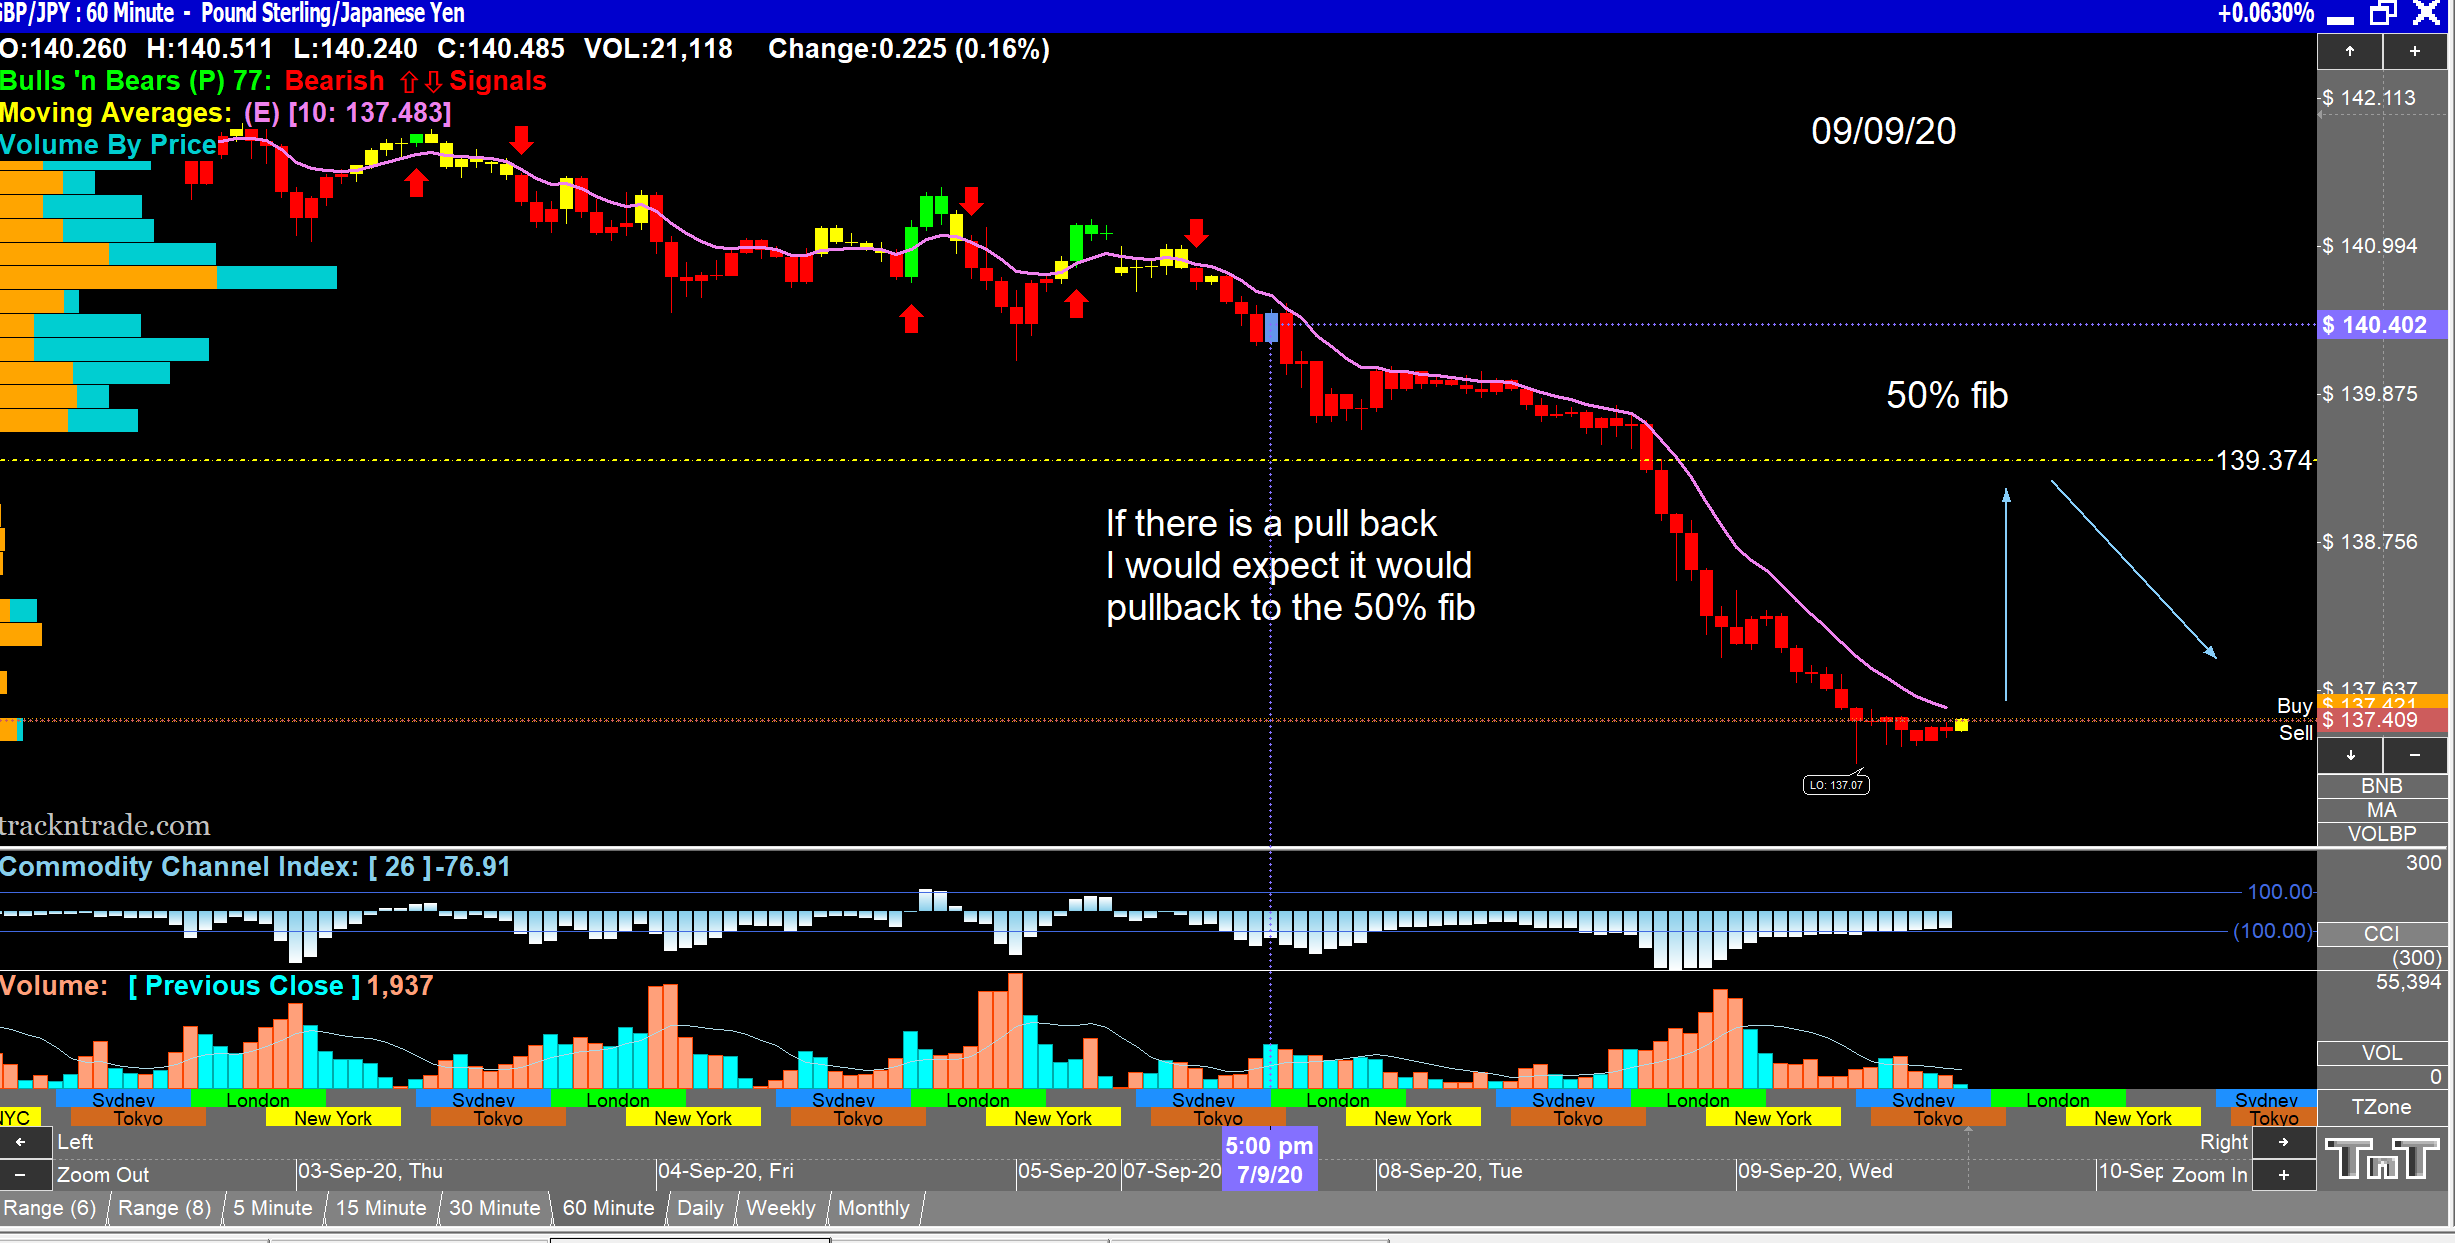The image size is (2455, 1243).
Task: Open the BNB panel button on right sidebar
Action: 2381,787
